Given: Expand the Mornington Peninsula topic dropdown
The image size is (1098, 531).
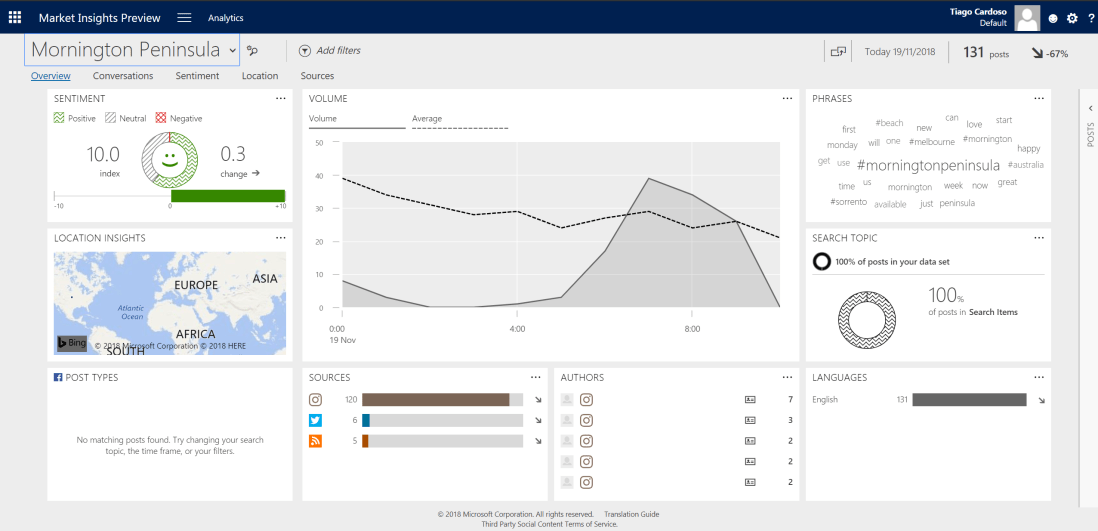Looking at the screenshot, I should [x=232, y=50].
